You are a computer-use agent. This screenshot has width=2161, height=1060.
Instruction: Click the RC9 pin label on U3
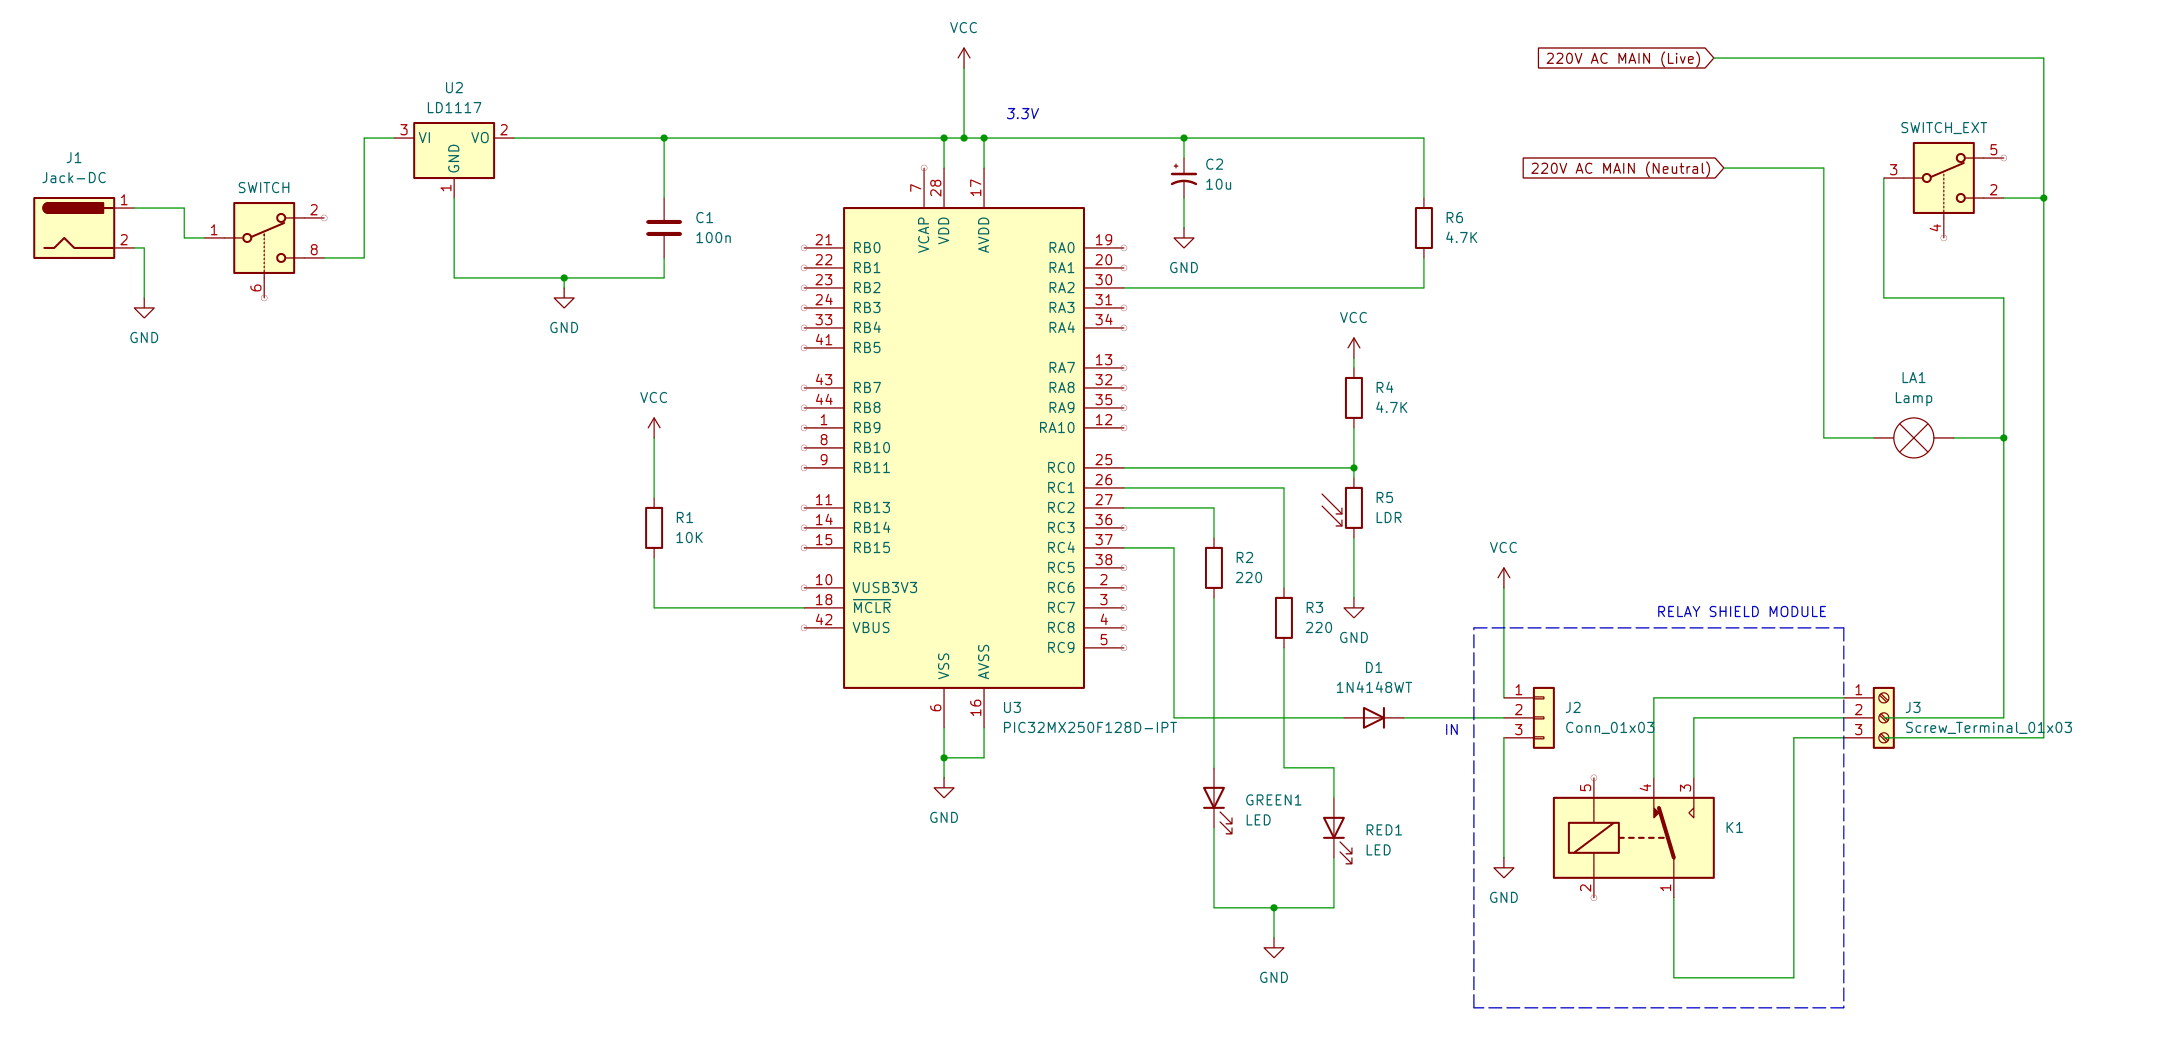click(x=1061, y=648)
